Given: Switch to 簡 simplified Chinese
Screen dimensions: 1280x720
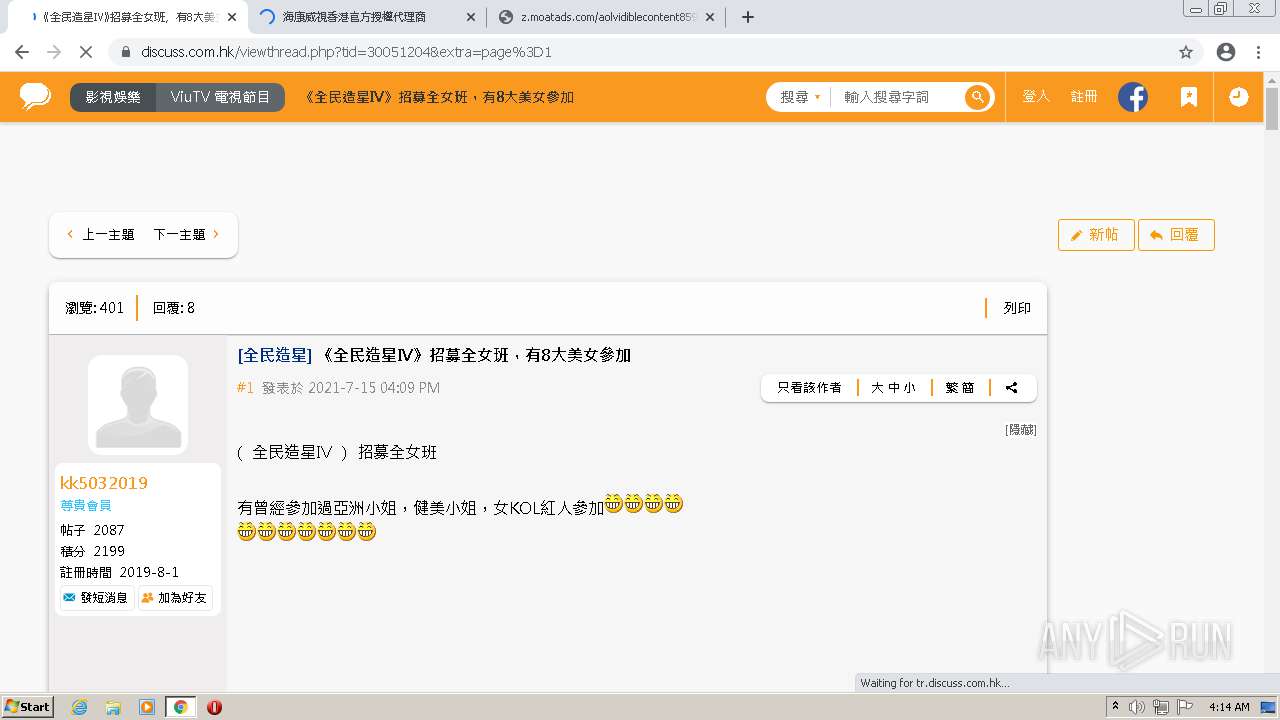Looking at the screenshot, I should coord(968,388).
